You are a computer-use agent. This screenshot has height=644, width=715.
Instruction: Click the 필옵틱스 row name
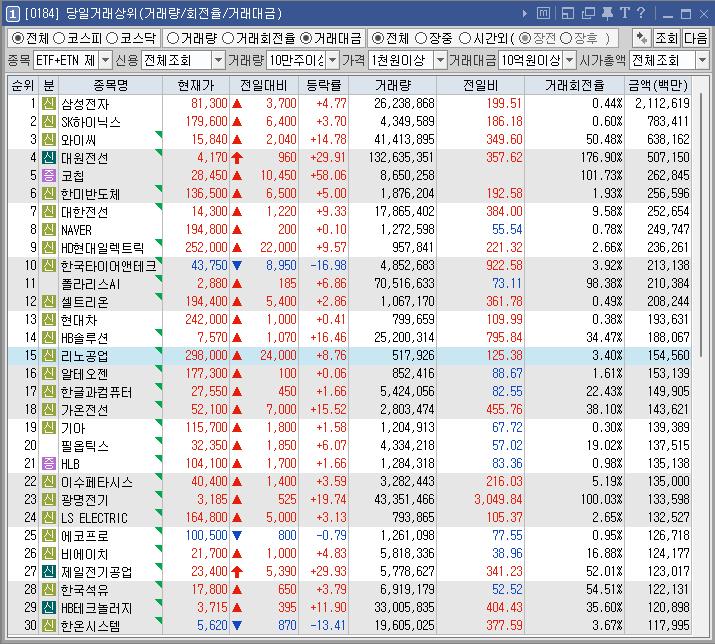[x=84, y=446]
